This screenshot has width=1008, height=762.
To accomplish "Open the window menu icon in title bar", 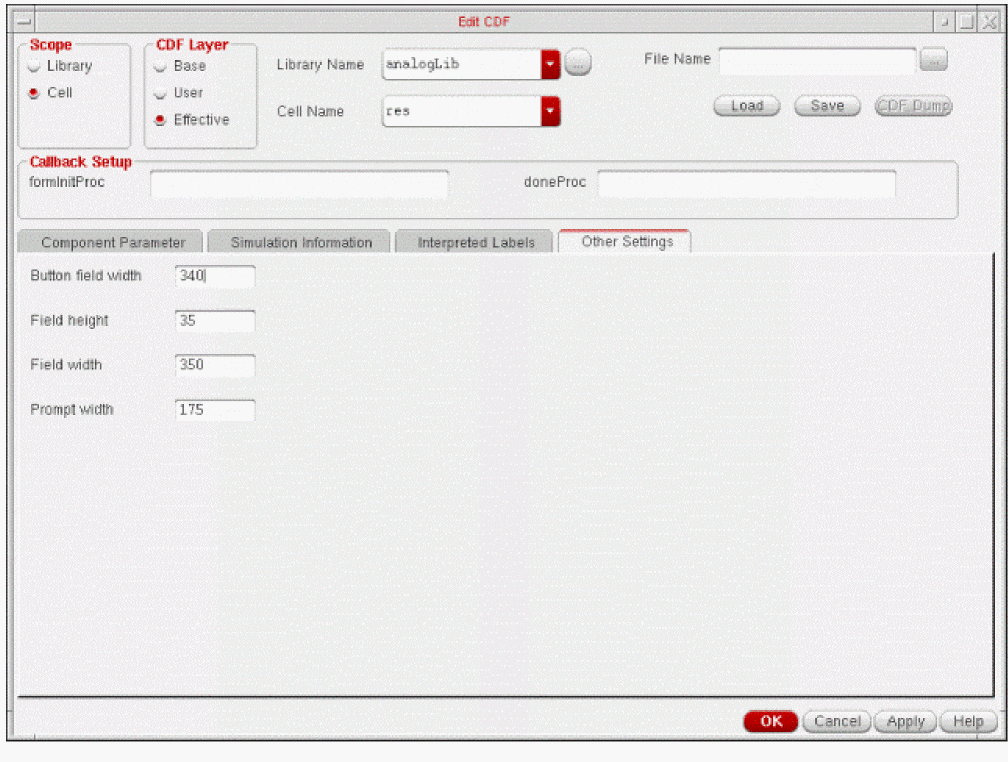I will click(23, 22).
